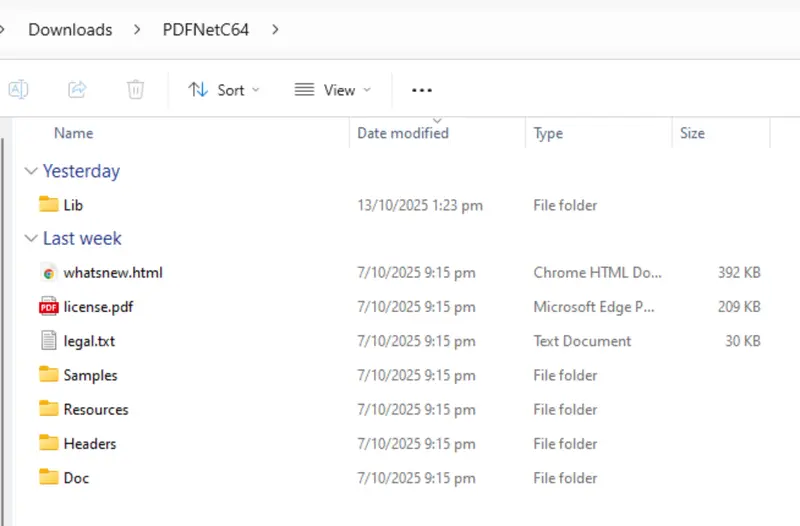Click the Lib folder name
The width and height of the screenshot is (800, 526).
click(x=73, y=205)
